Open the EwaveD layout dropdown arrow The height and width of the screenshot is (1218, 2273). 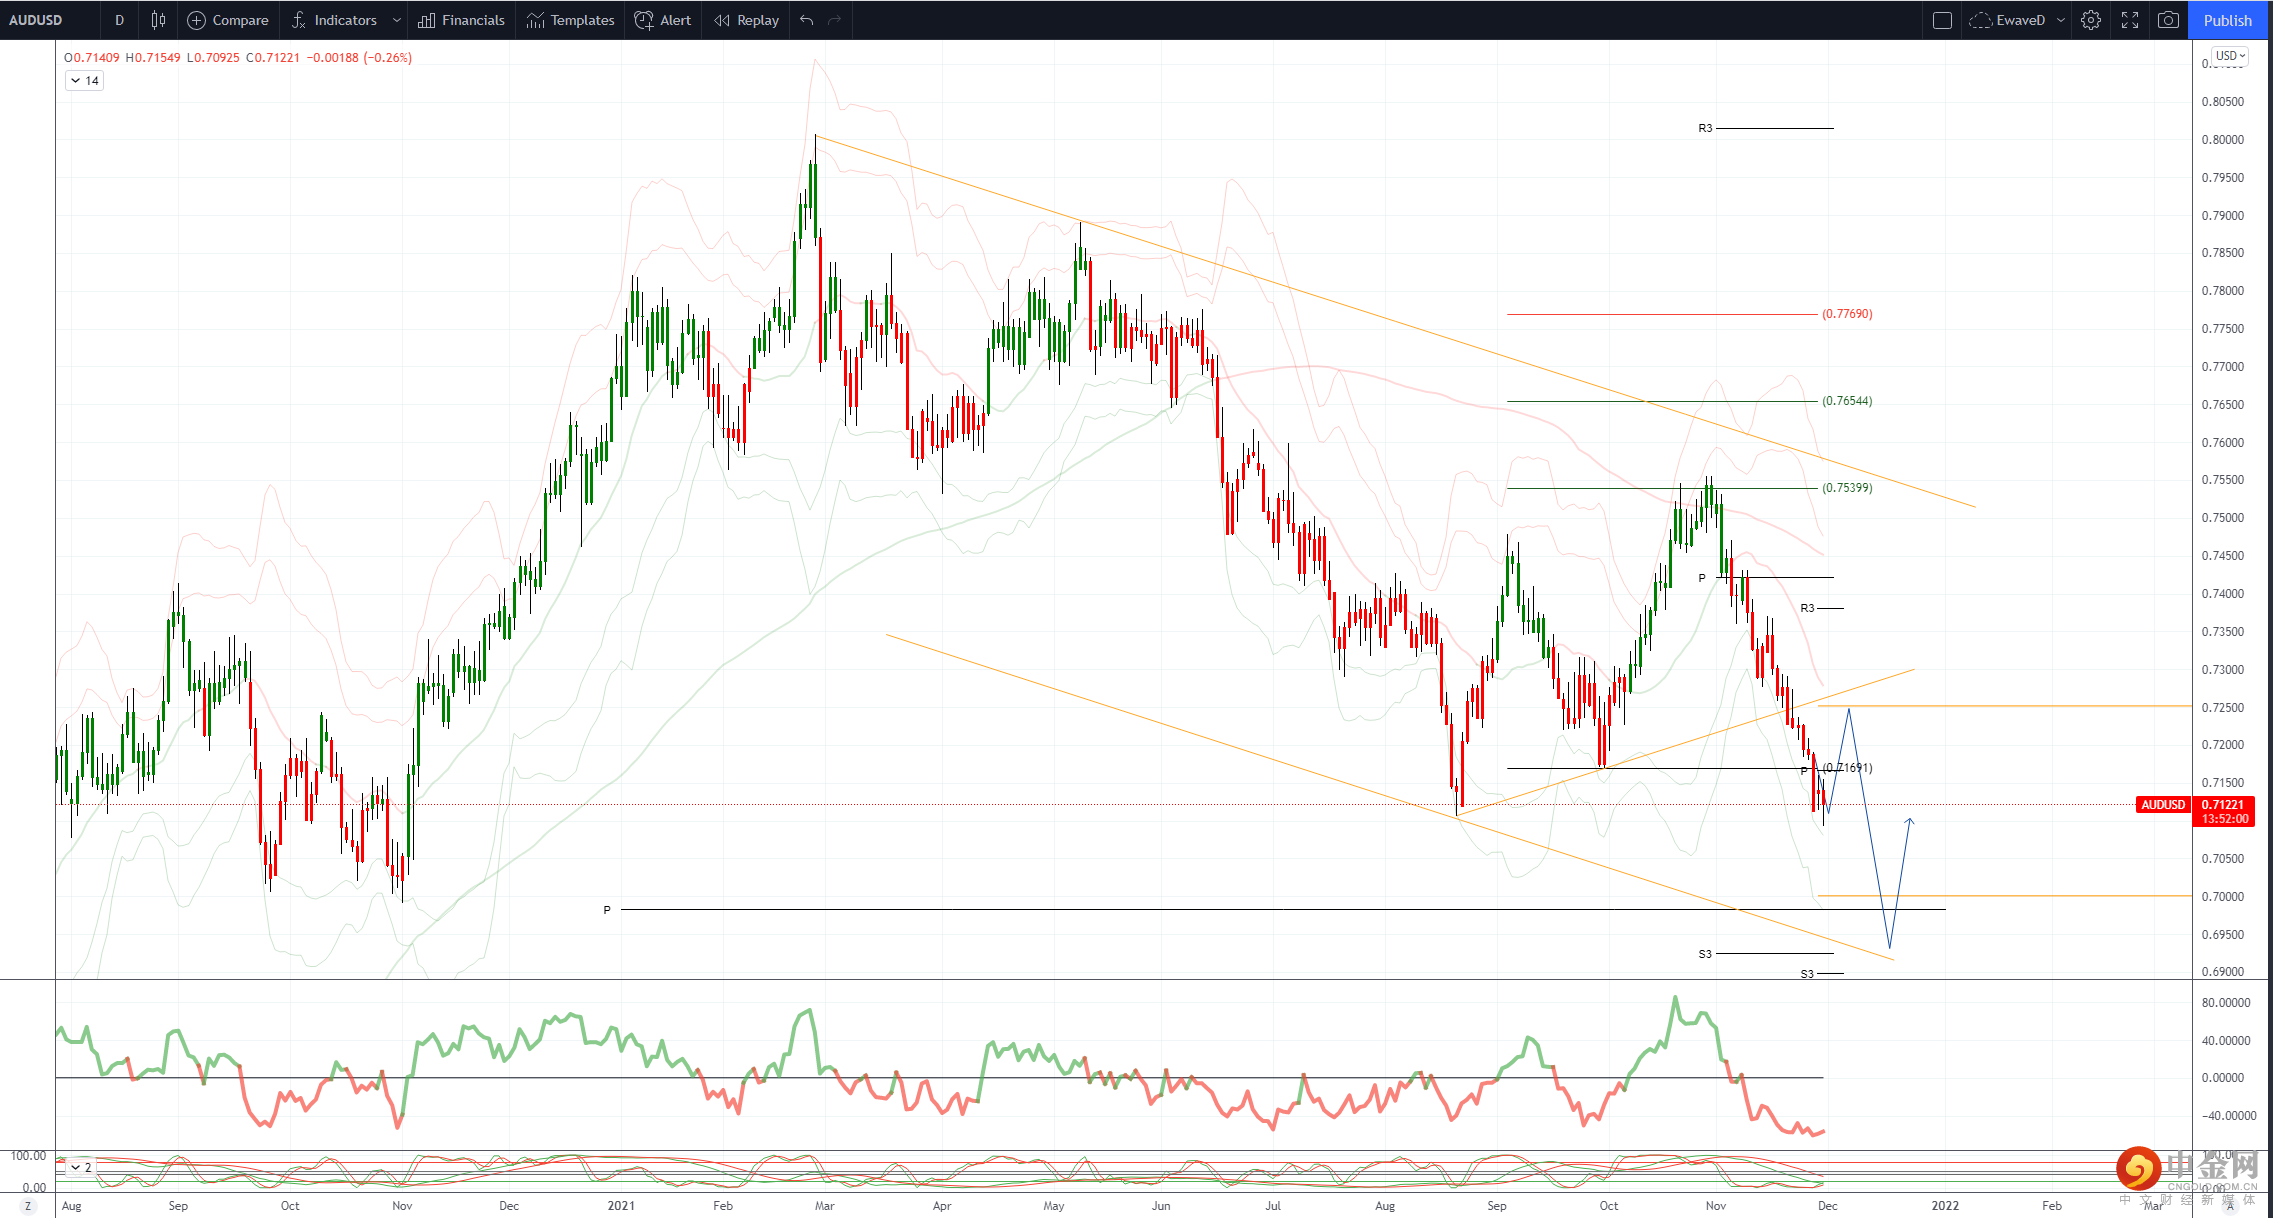[x=2061, y=20]
